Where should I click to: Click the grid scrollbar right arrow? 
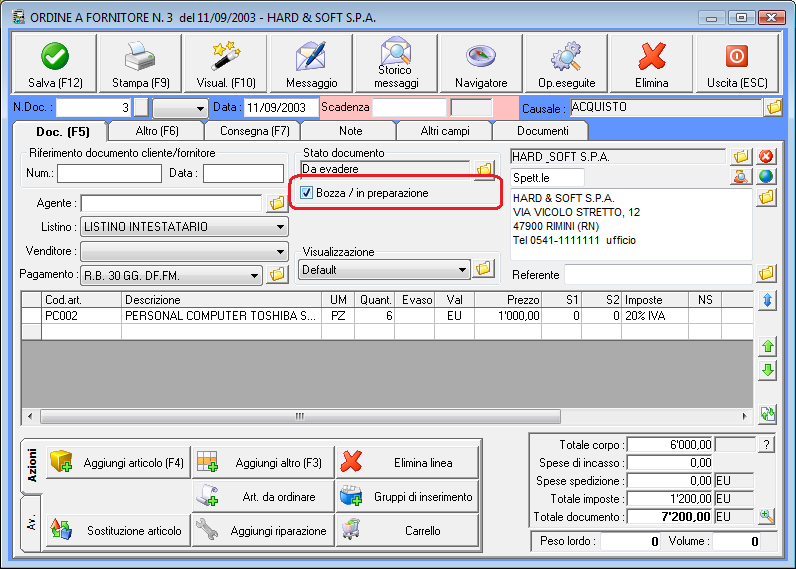tap(744, 416)
